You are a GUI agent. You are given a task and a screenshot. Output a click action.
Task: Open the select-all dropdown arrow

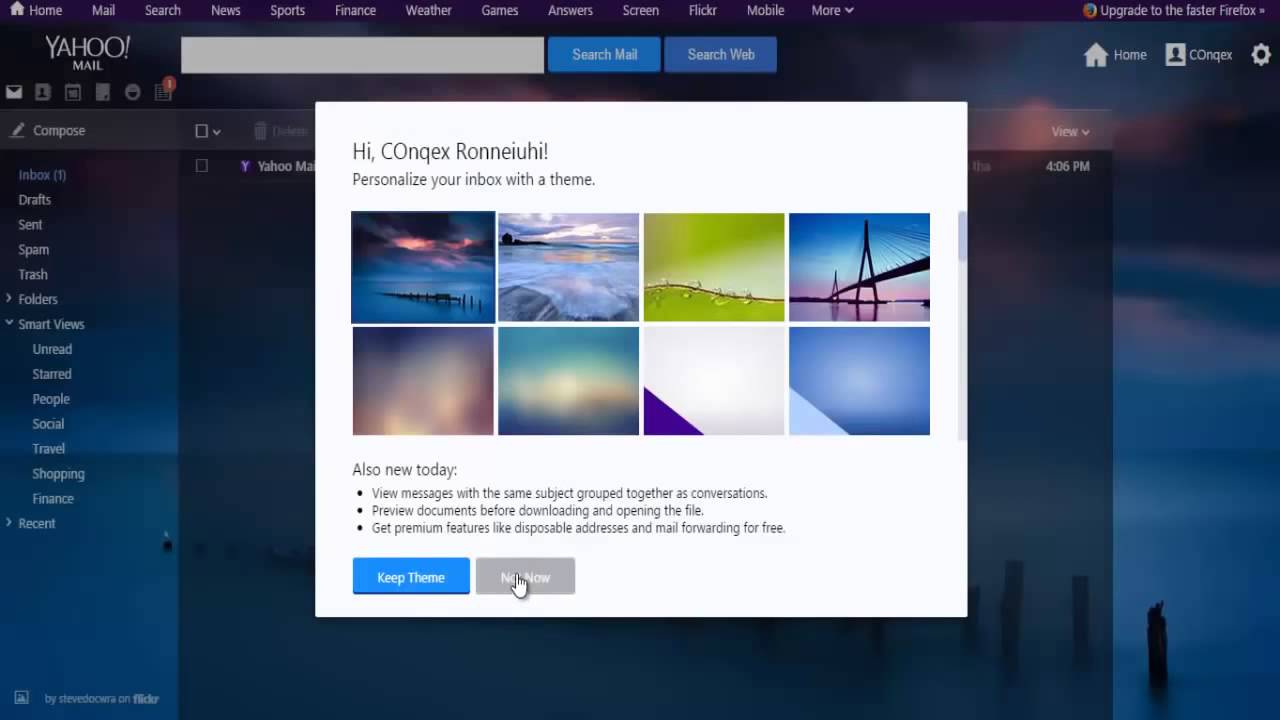(x=216, y=132)
